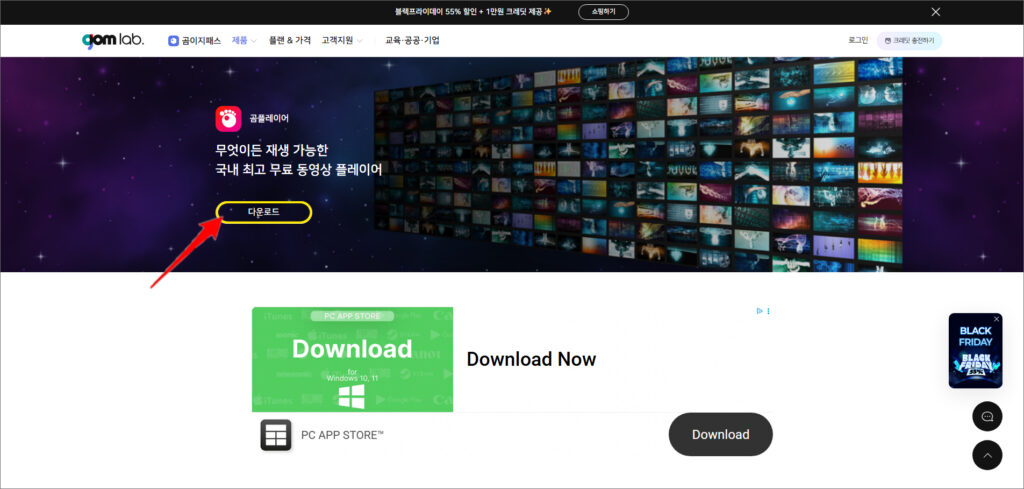The width and height of the screenshot is (1024, 489).
Task: Open the 플랜 & 가격 menu item
Action: [x=289, y=41]
